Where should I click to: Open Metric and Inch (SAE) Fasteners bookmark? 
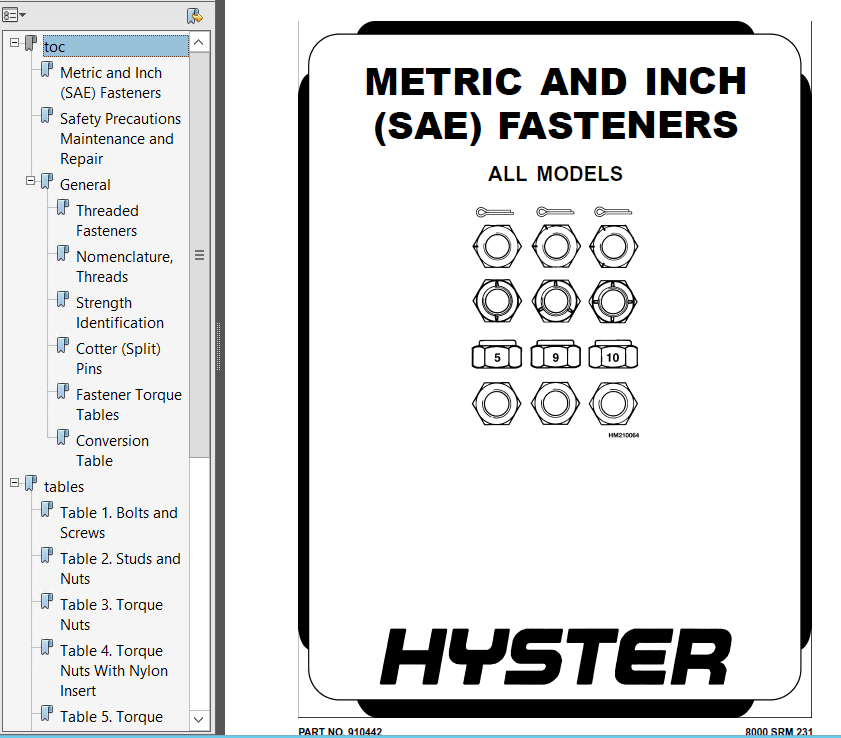tap(111, 83)
